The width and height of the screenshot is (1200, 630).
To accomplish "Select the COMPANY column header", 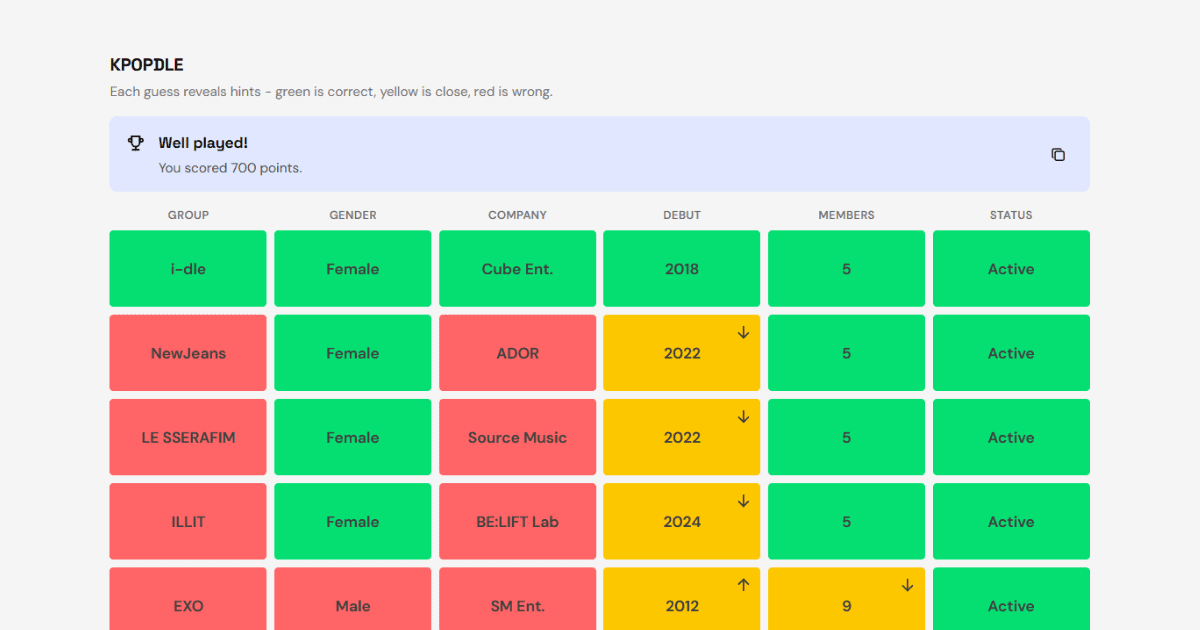I will click(x=517, y=215).
